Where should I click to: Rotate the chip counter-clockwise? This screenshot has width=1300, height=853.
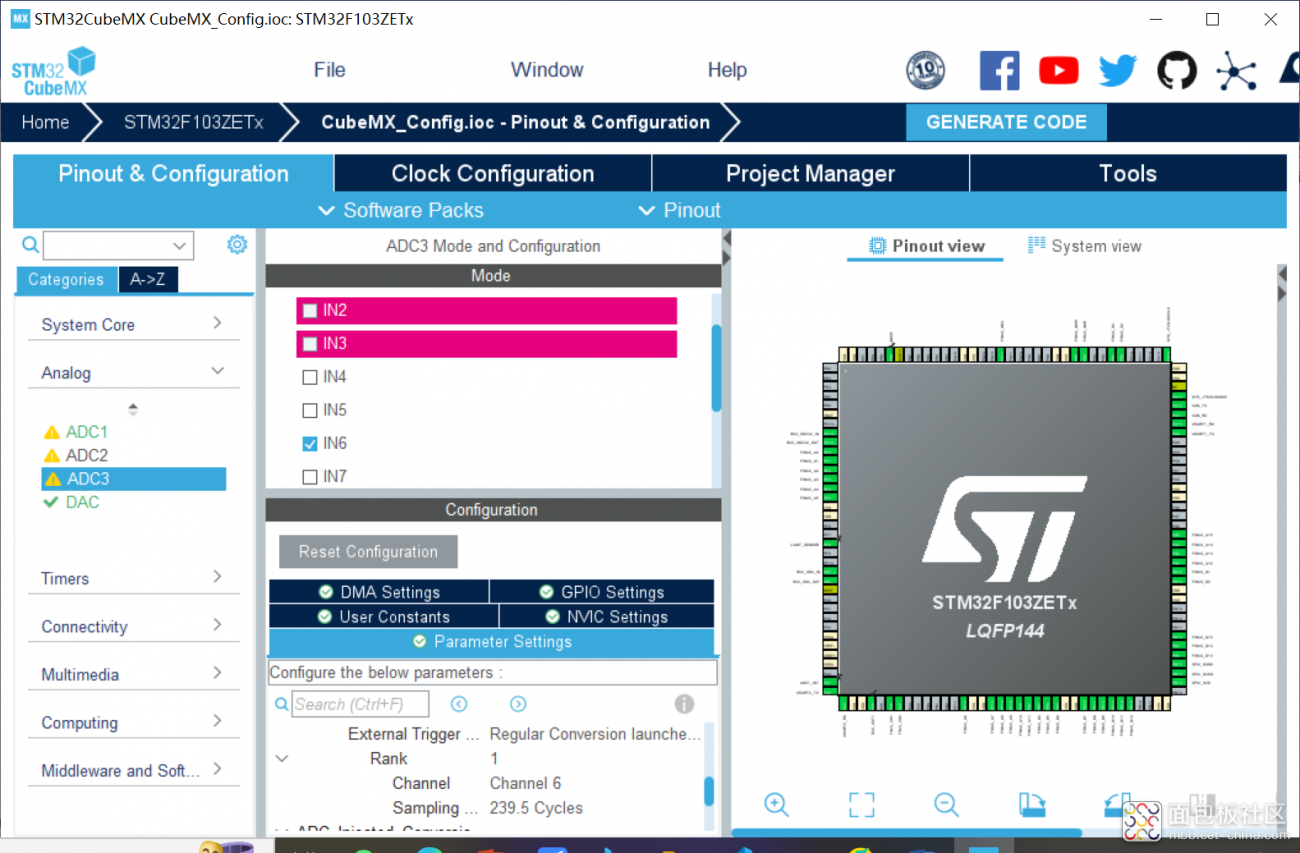pos(1116,804)
